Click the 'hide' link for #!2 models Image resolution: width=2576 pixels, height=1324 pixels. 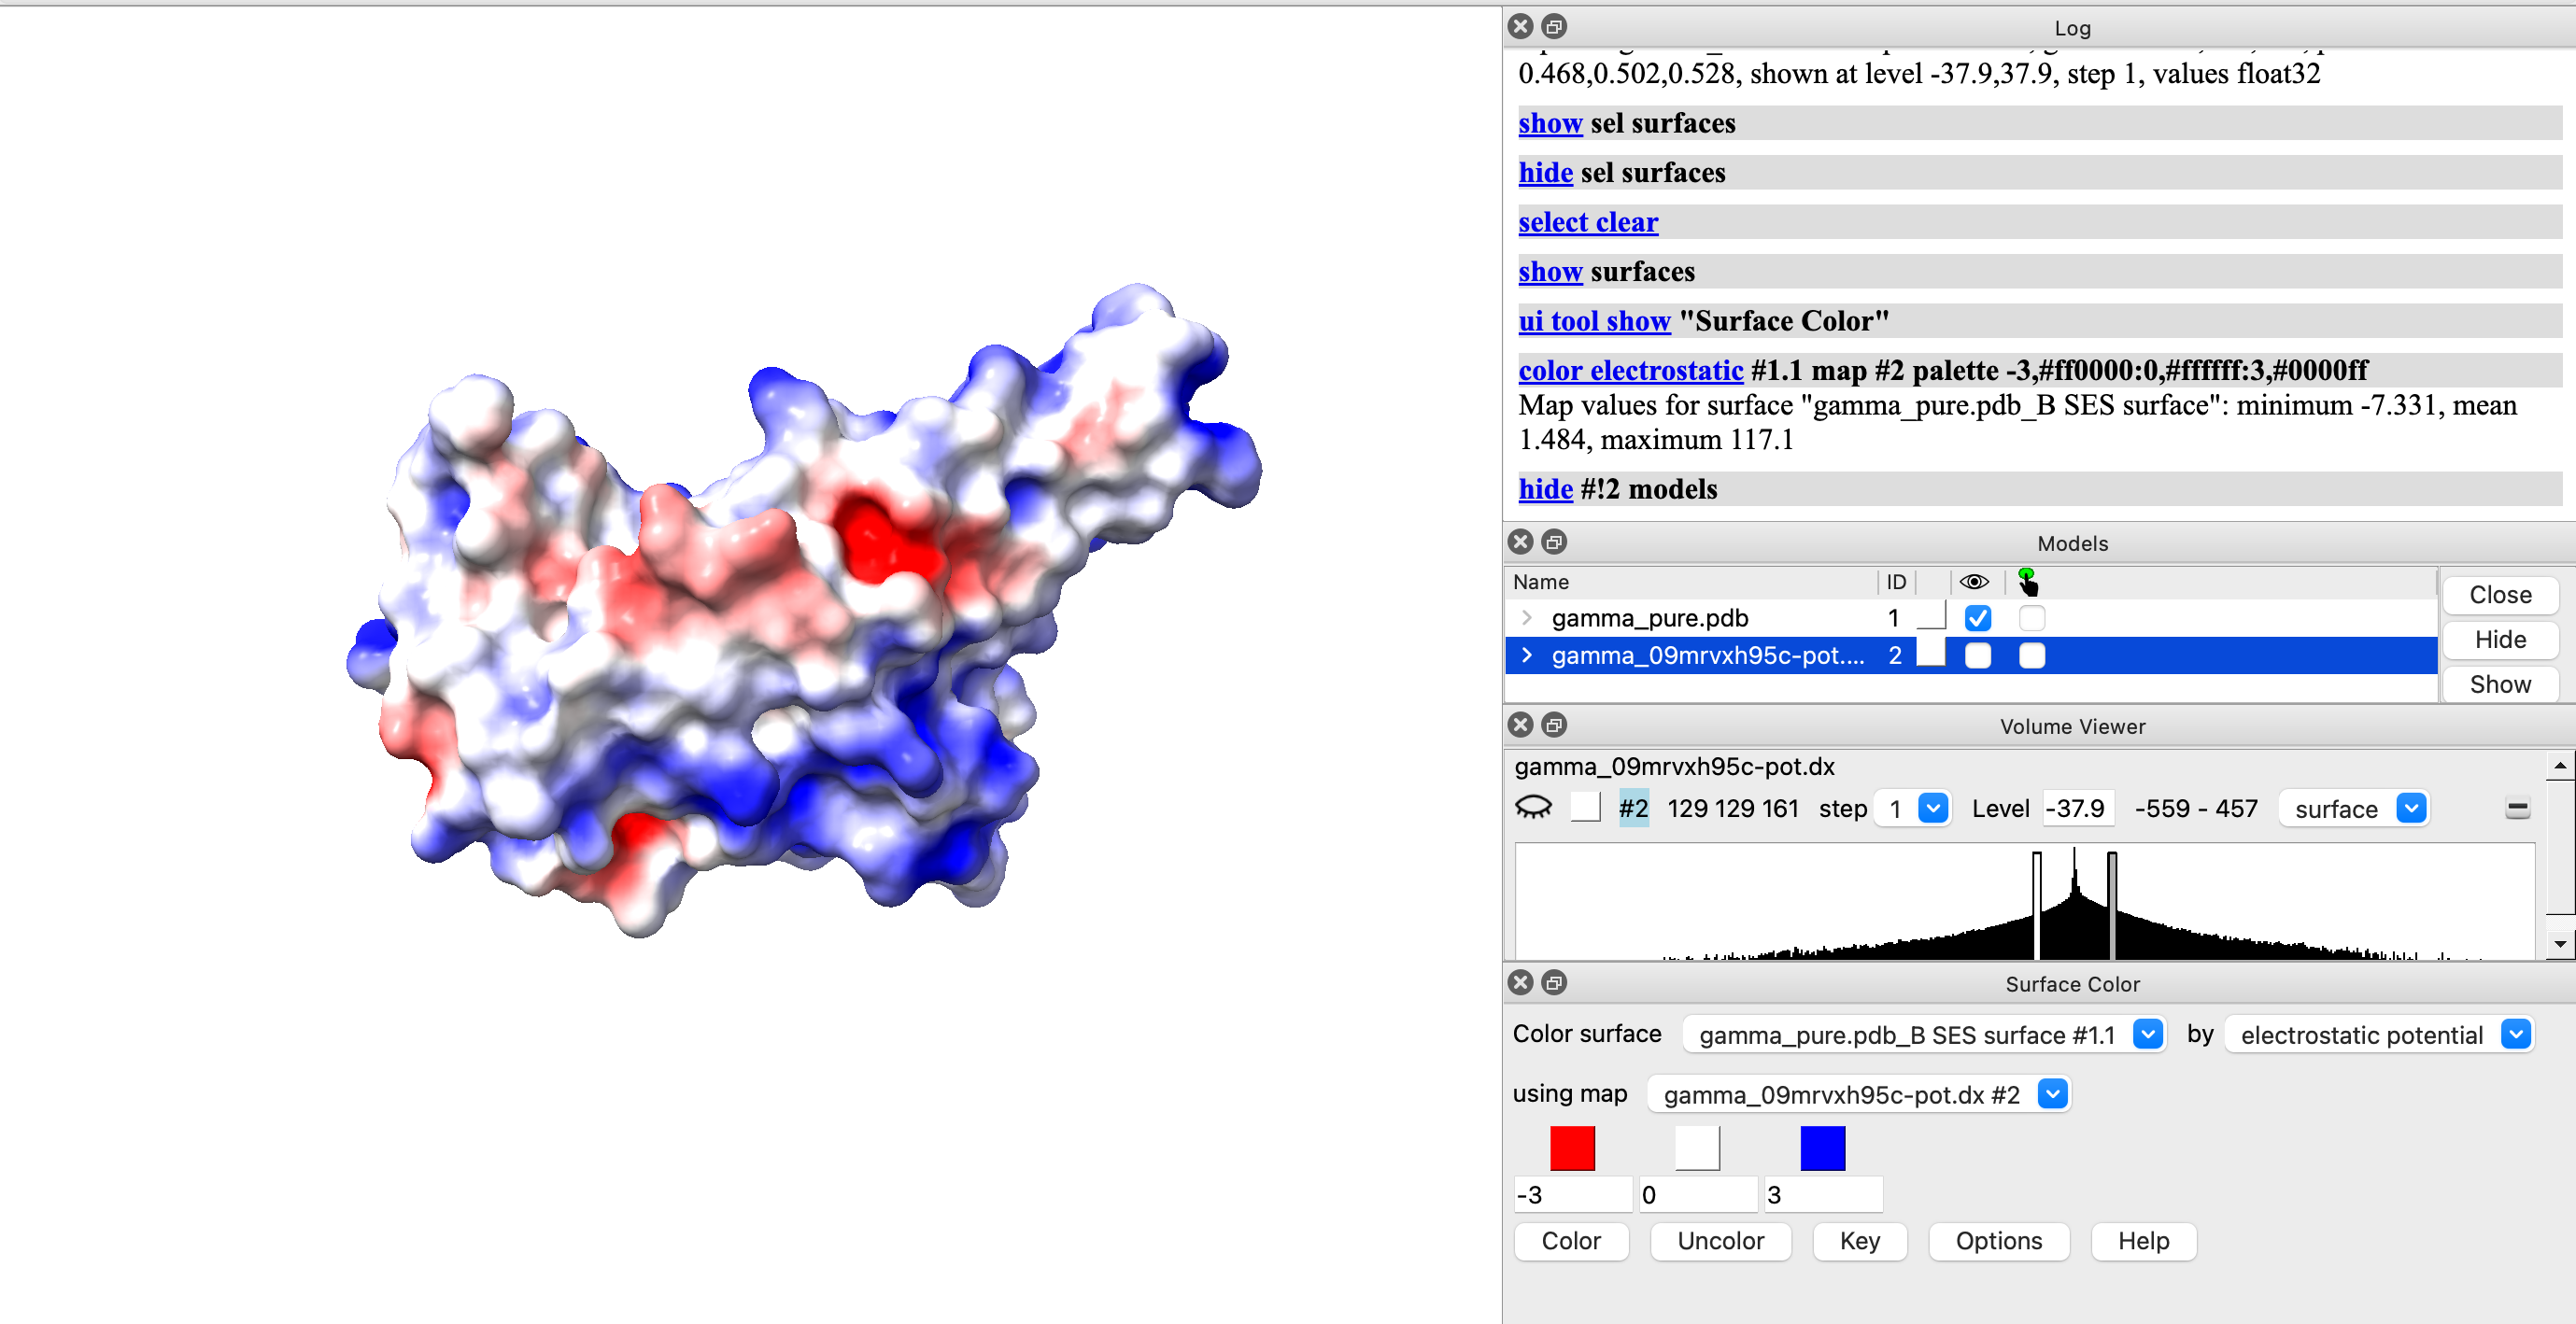[x=1545, y=489]
